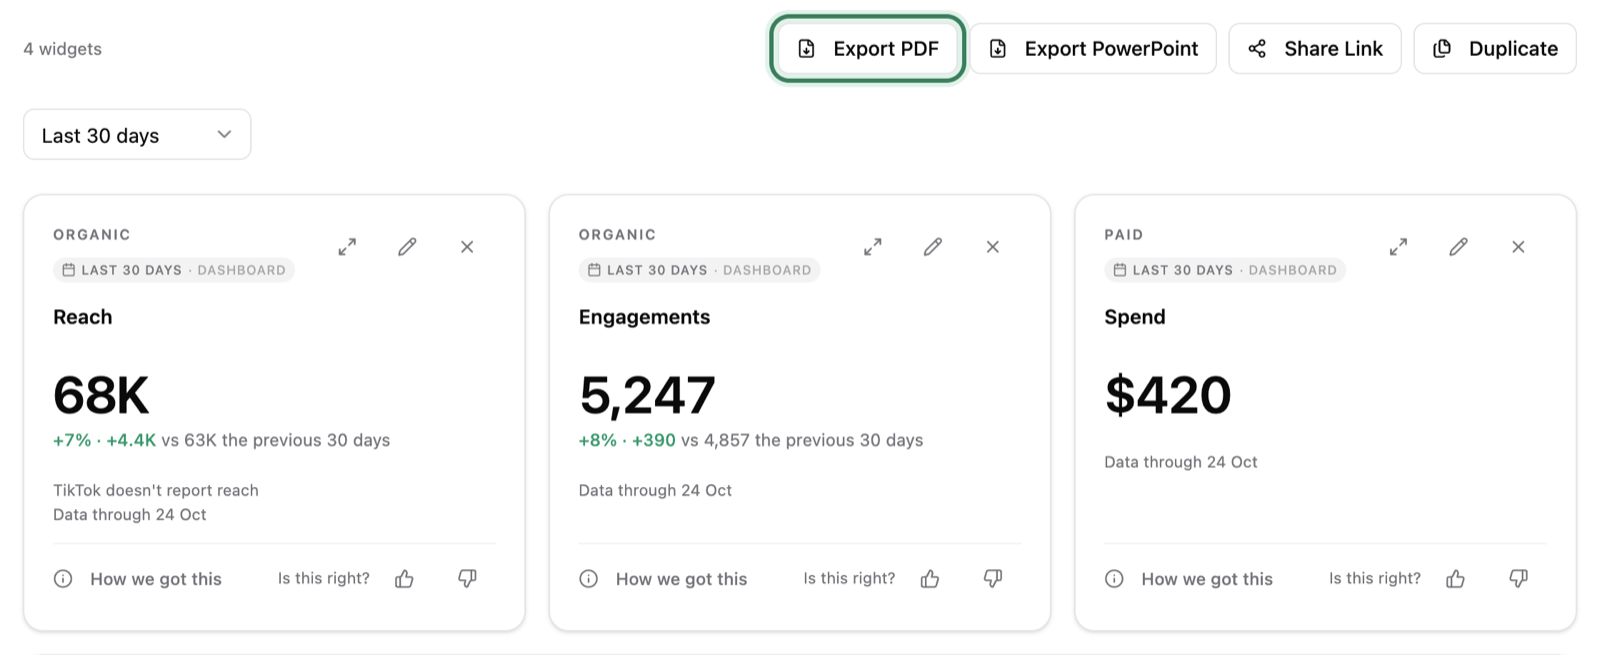
Task: Open How we got this for Reach
Action: click(138, 579)
